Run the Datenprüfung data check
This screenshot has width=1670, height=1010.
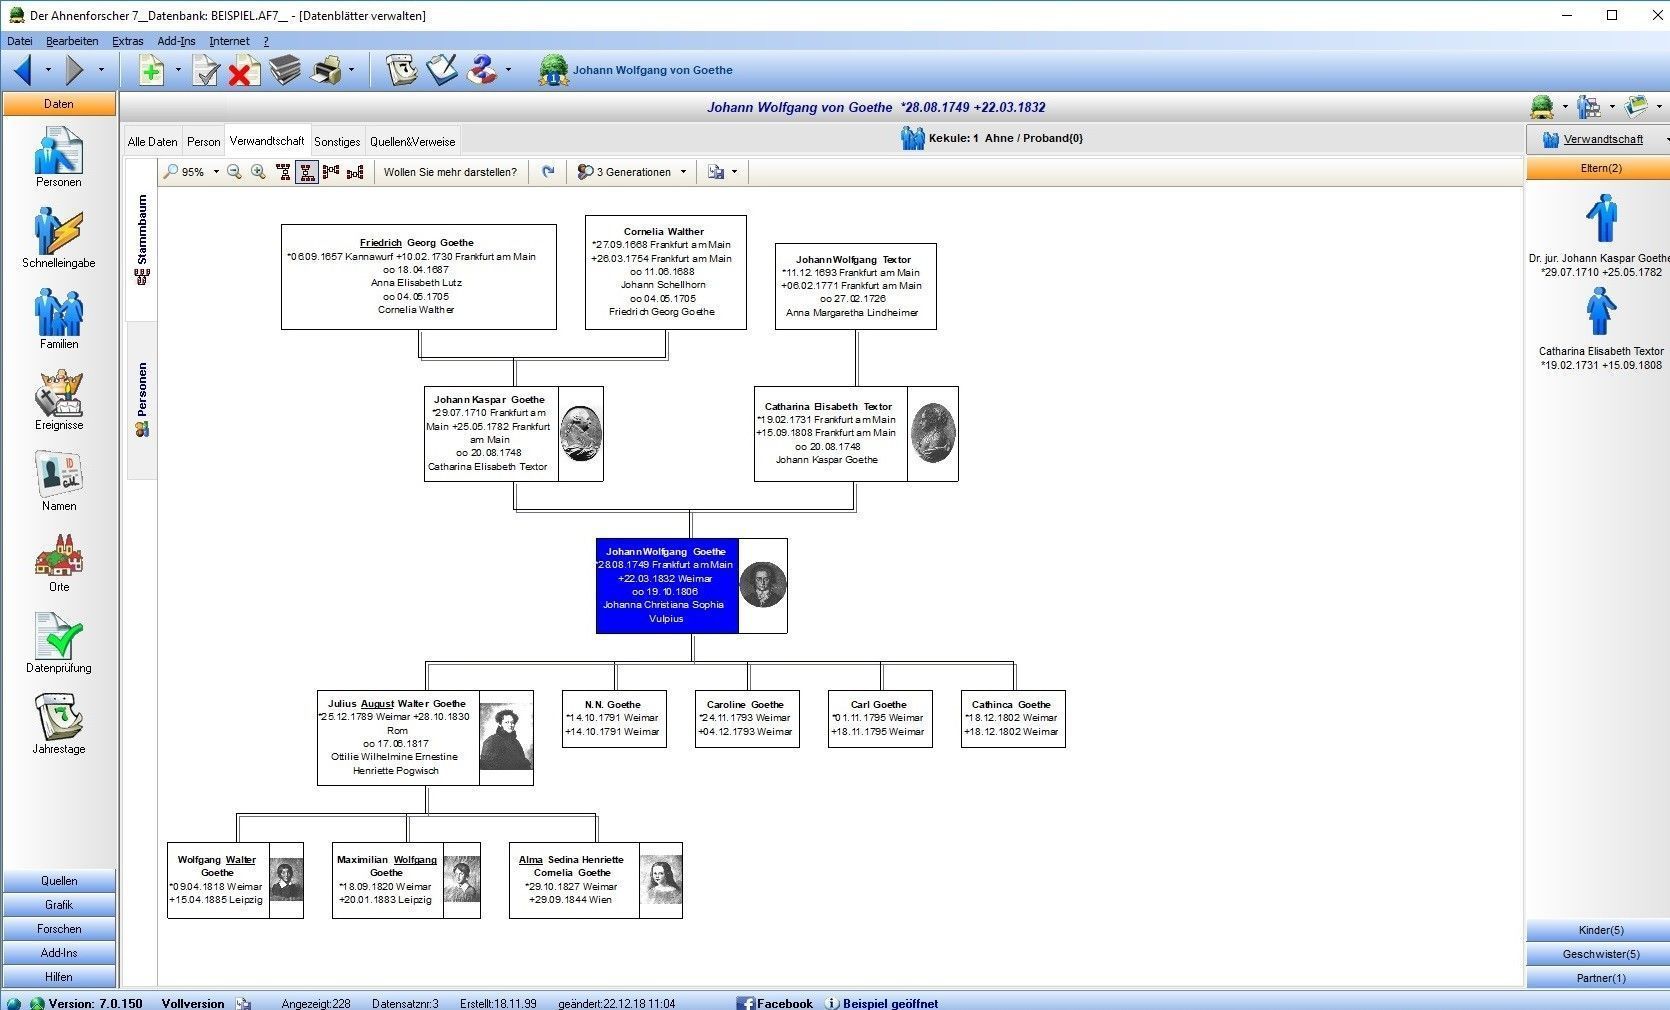point(58,643)
